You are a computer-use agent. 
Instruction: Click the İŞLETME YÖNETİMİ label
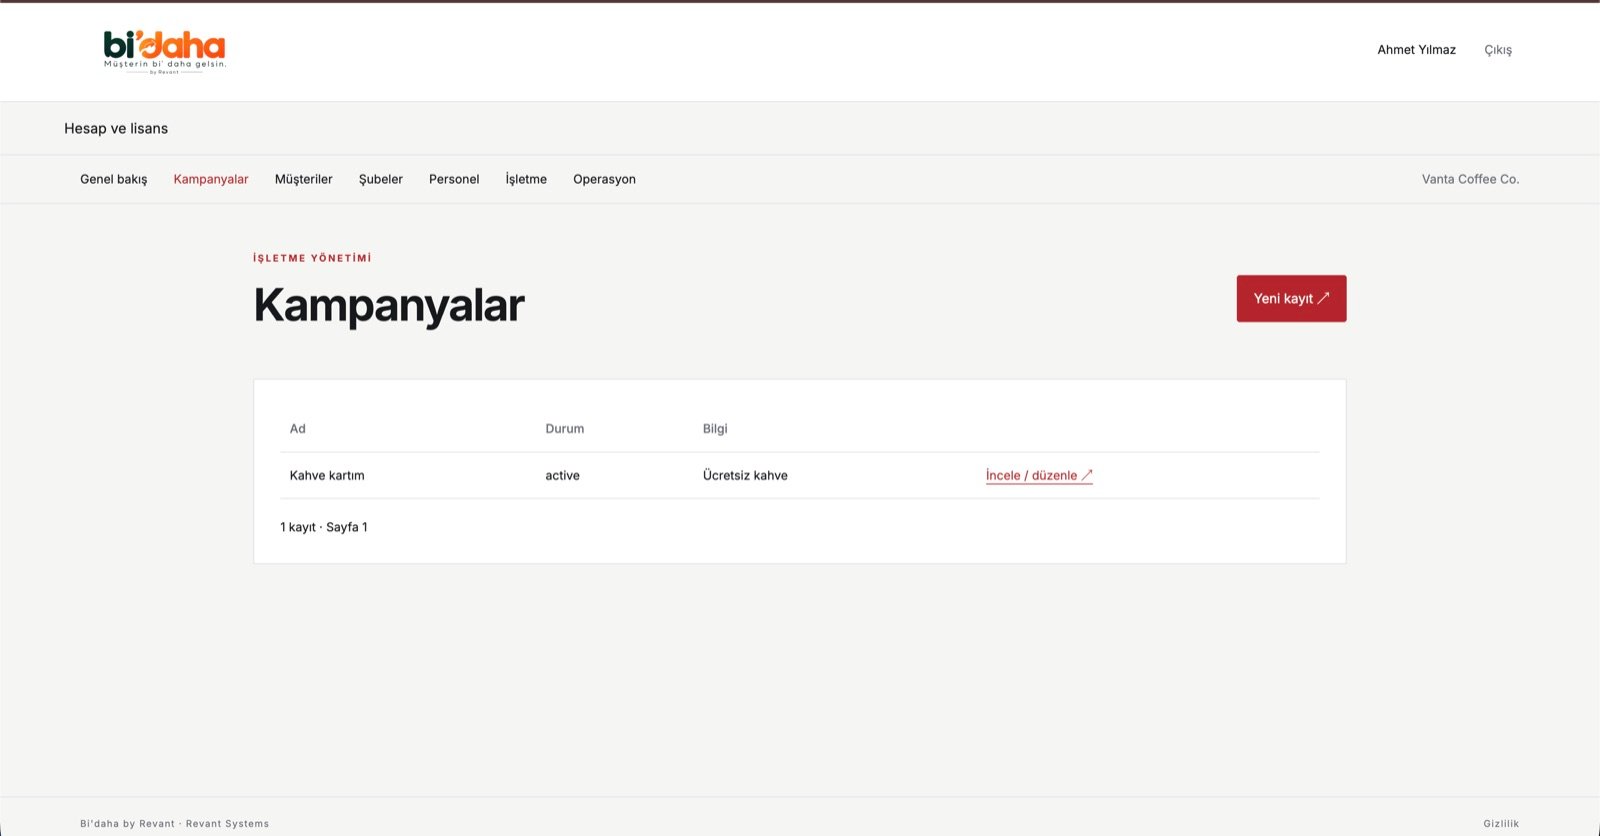312,258
